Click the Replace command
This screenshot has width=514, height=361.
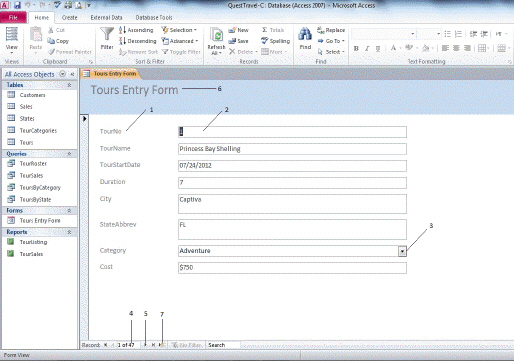331,30
